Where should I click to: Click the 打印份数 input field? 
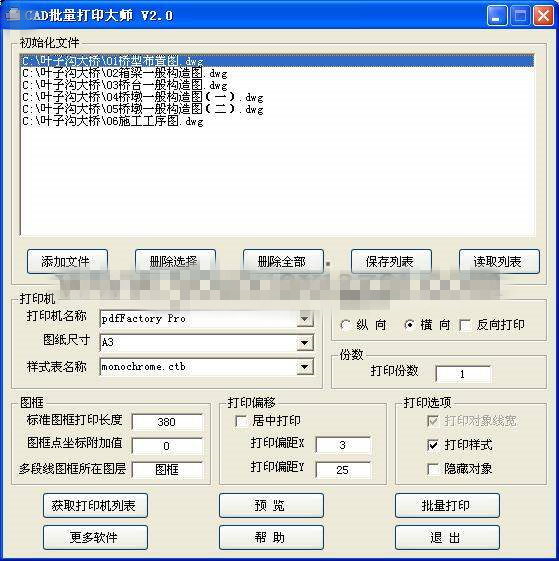[463, 374]
